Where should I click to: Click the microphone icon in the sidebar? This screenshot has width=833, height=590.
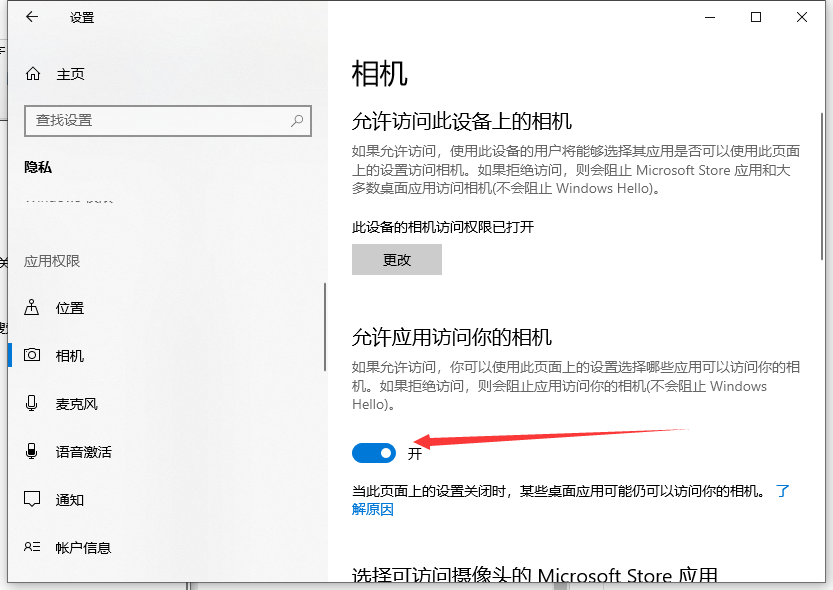(33, 404)
